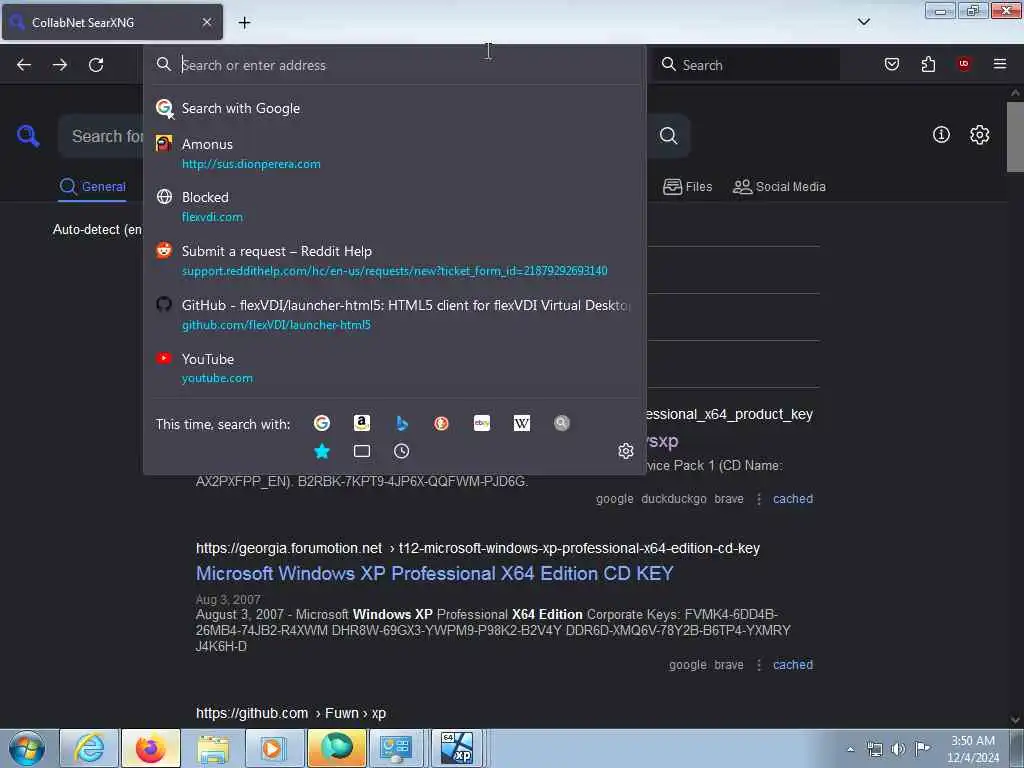Open a new tab
This screenshot has height=768, width=1024.
tap(244, 23)
